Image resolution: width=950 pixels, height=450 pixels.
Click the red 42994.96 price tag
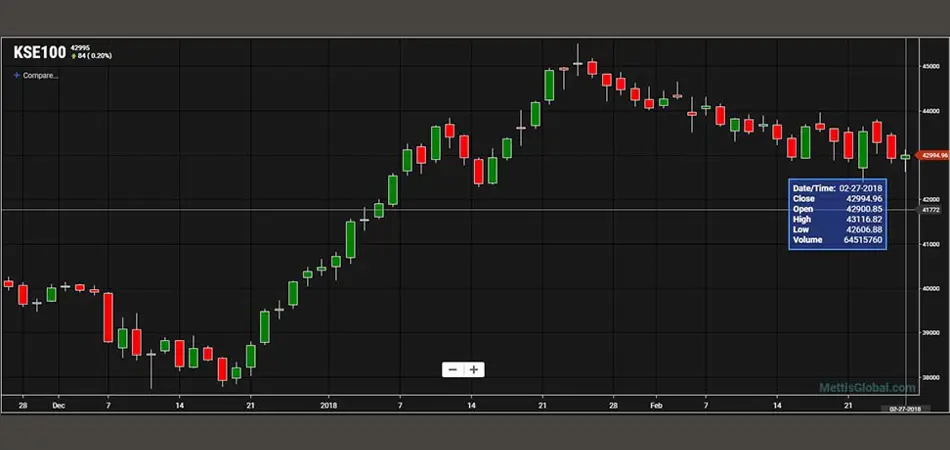(931, 156)
